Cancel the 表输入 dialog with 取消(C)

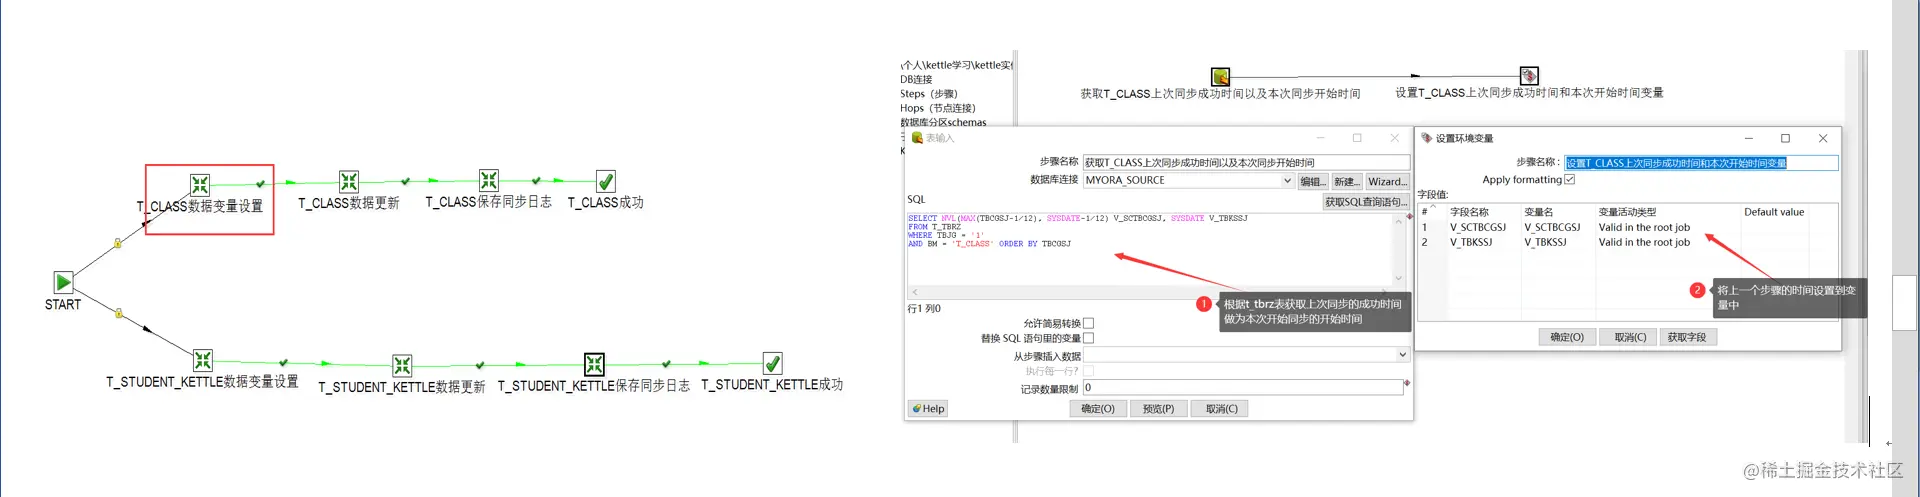point(1221,408)
